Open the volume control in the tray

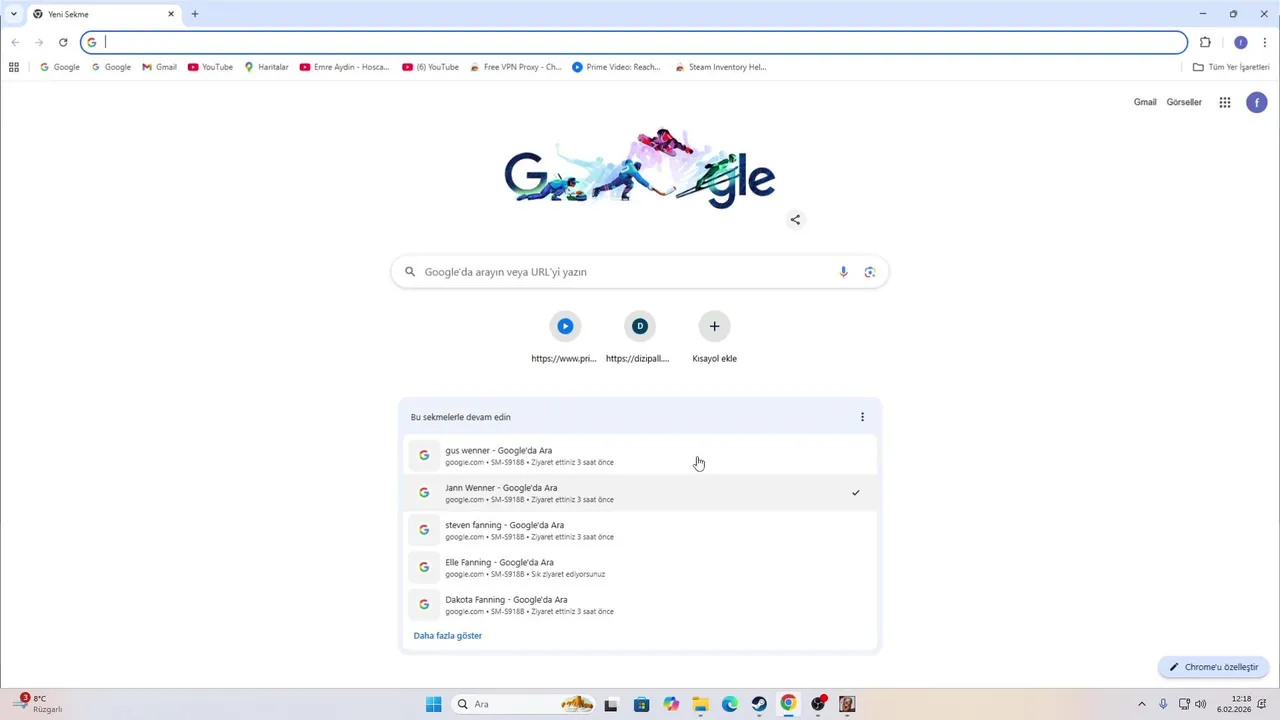(1200, 704)
